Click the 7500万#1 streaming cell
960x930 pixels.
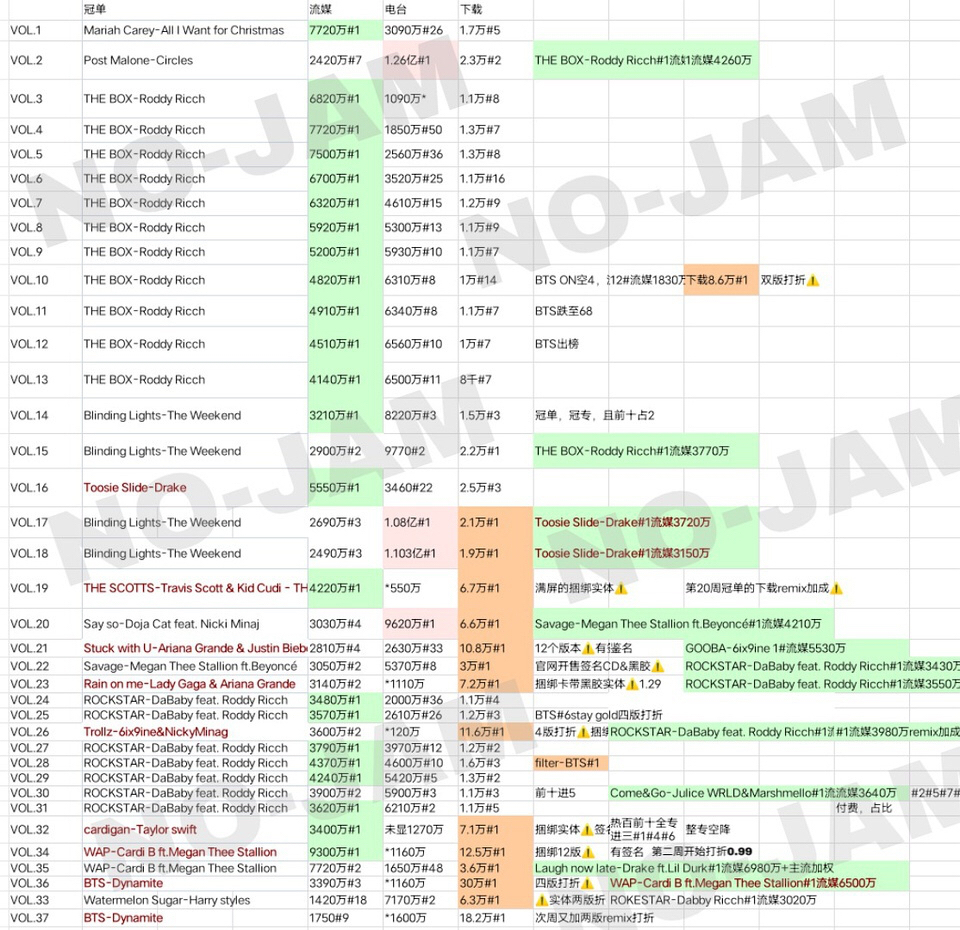(x=345, y=154)
